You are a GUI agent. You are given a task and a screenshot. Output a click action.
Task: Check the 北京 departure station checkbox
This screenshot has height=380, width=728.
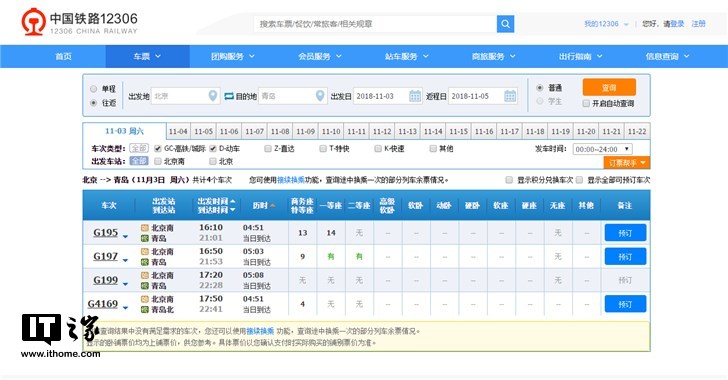(x=213, y=161)
